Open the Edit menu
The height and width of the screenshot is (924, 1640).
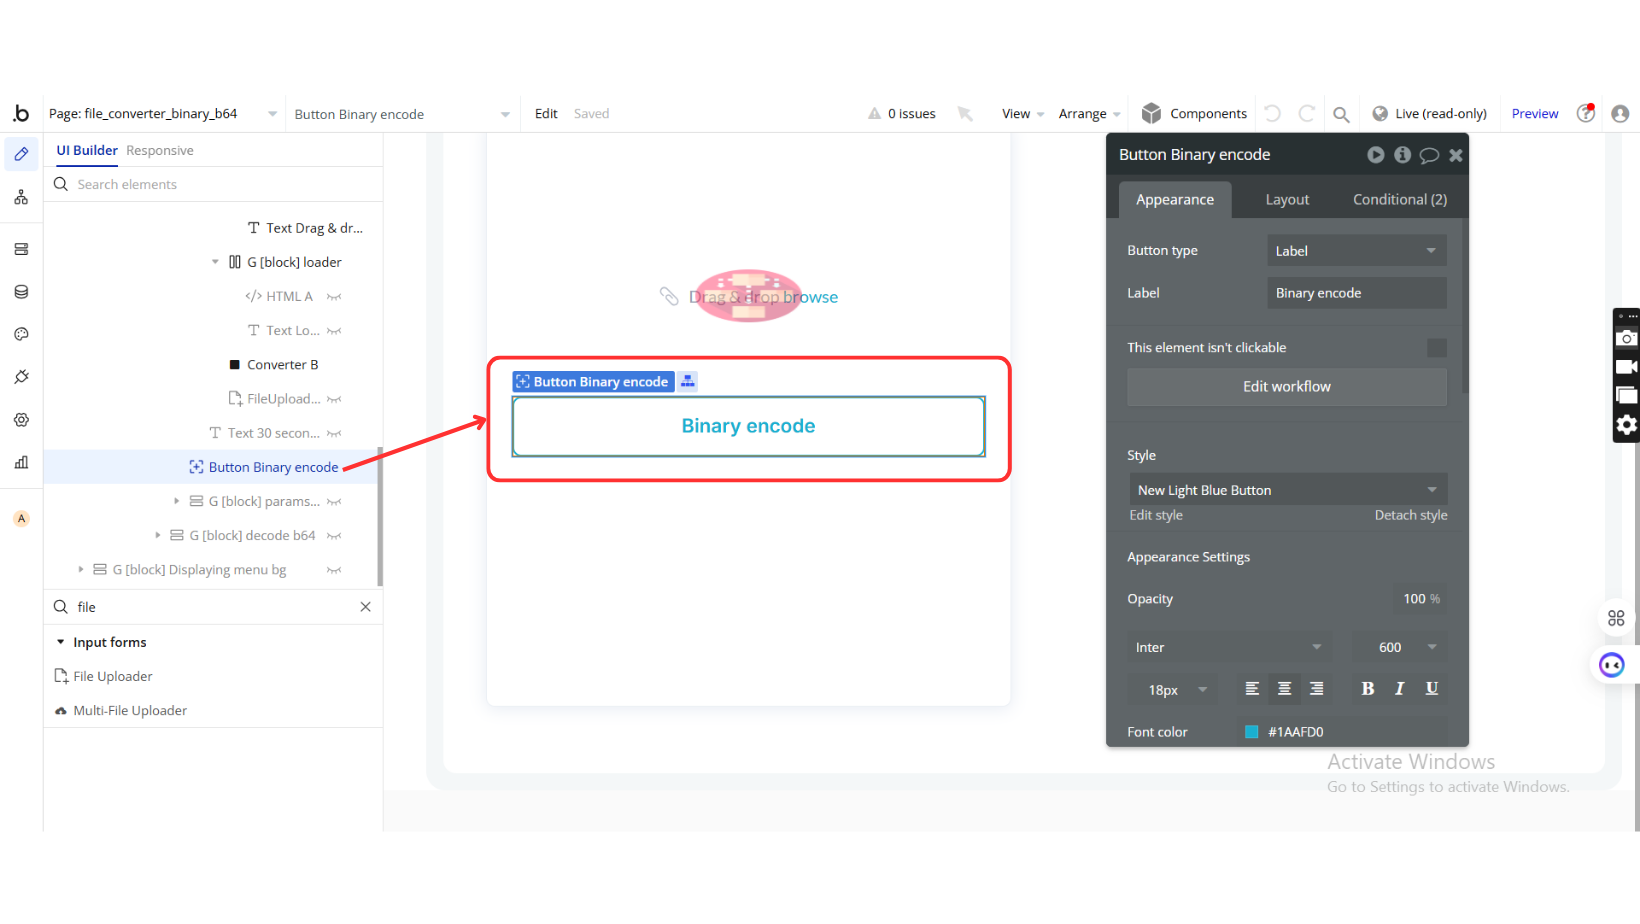click(x=546, y=114)
